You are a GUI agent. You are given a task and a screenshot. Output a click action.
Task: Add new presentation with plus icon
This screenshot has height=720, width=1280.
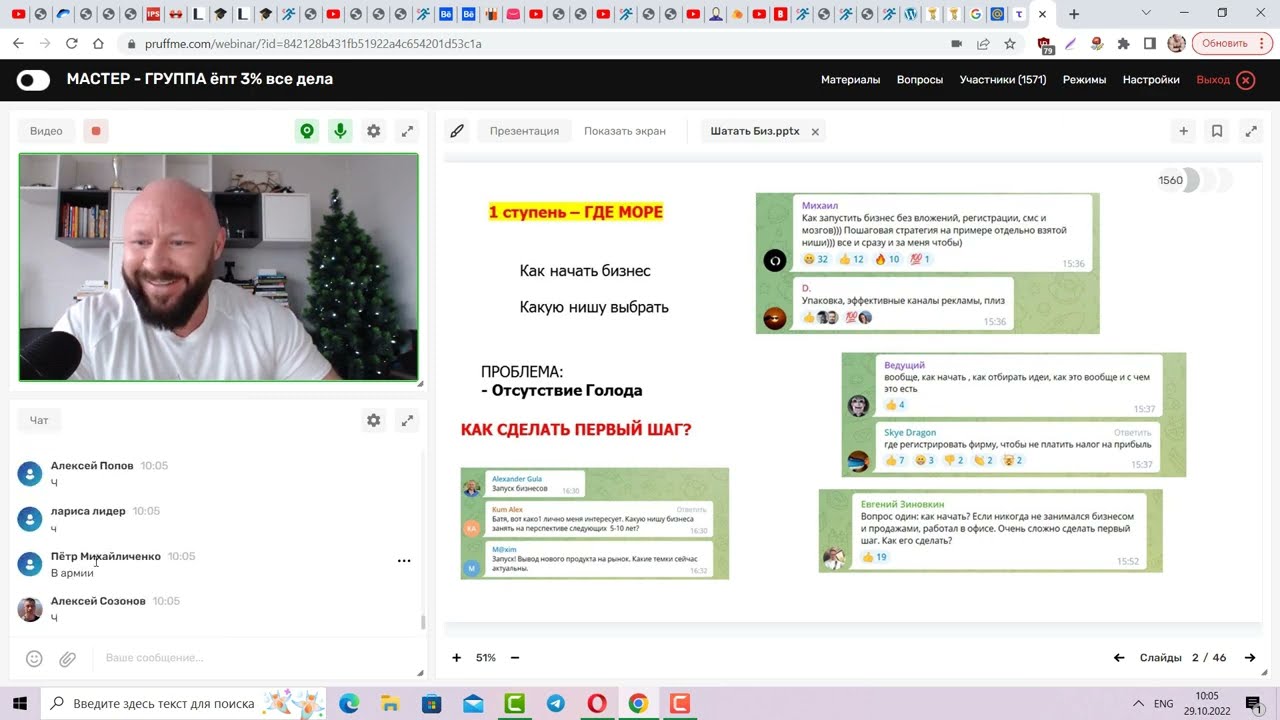1183,130
